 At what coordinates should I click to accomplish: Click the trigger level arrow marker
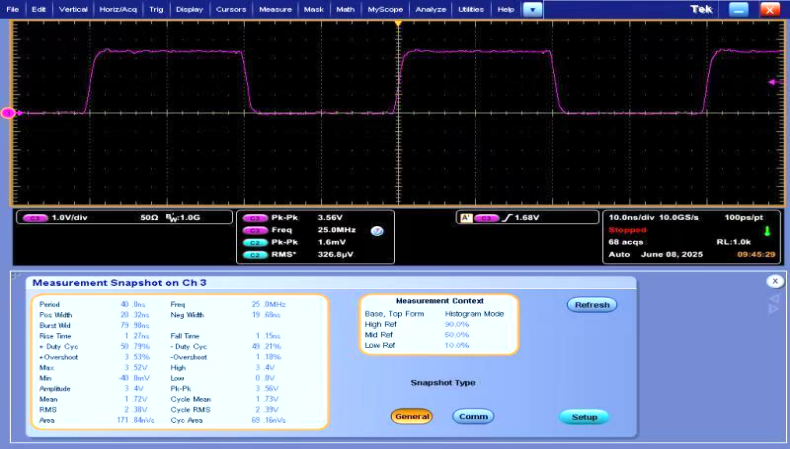pos(774,82)
